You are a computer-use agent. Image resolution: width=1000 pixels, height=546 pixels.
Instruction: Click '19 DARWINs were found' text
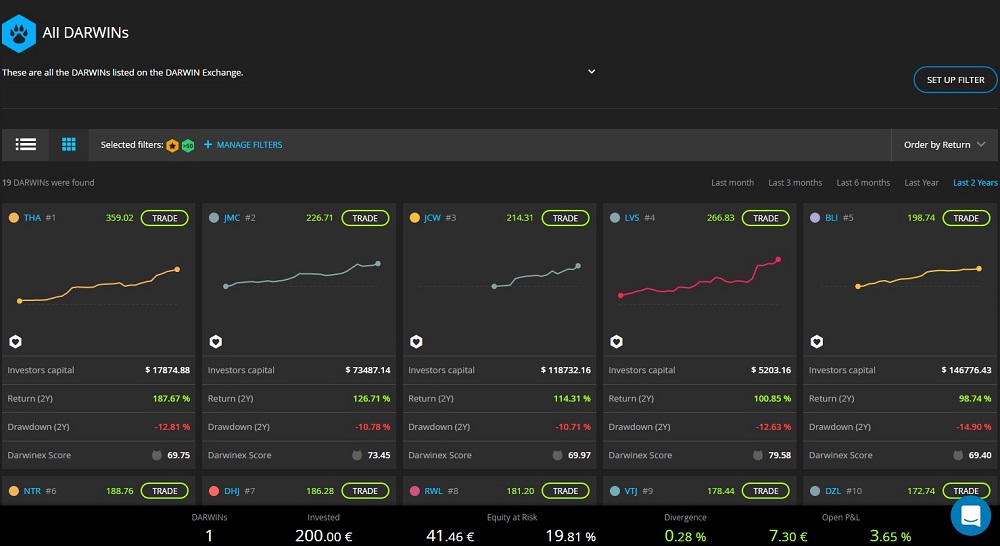pyautogui.click(x=48, y=182)
